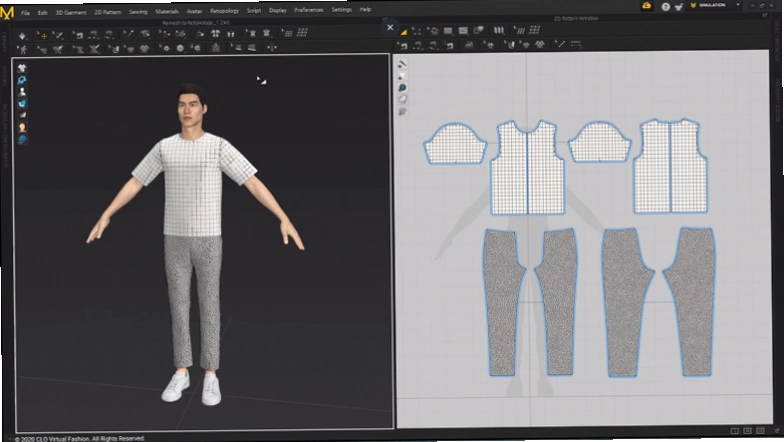Click the grid icon at the end of the 3D toolbar's first row
This screenshot has width=784, height=442.
302,32
